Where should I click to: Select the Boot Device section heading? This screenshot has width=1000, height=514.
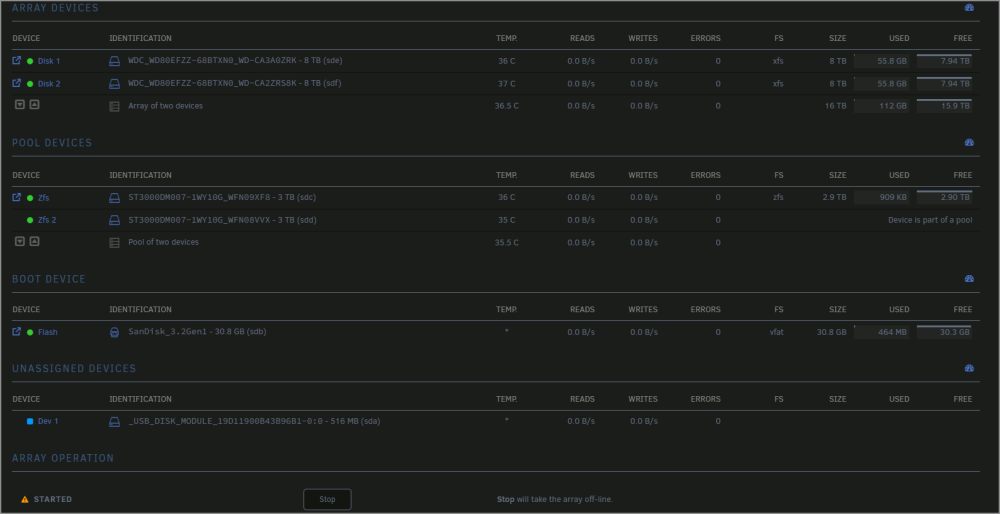(49, 279)
